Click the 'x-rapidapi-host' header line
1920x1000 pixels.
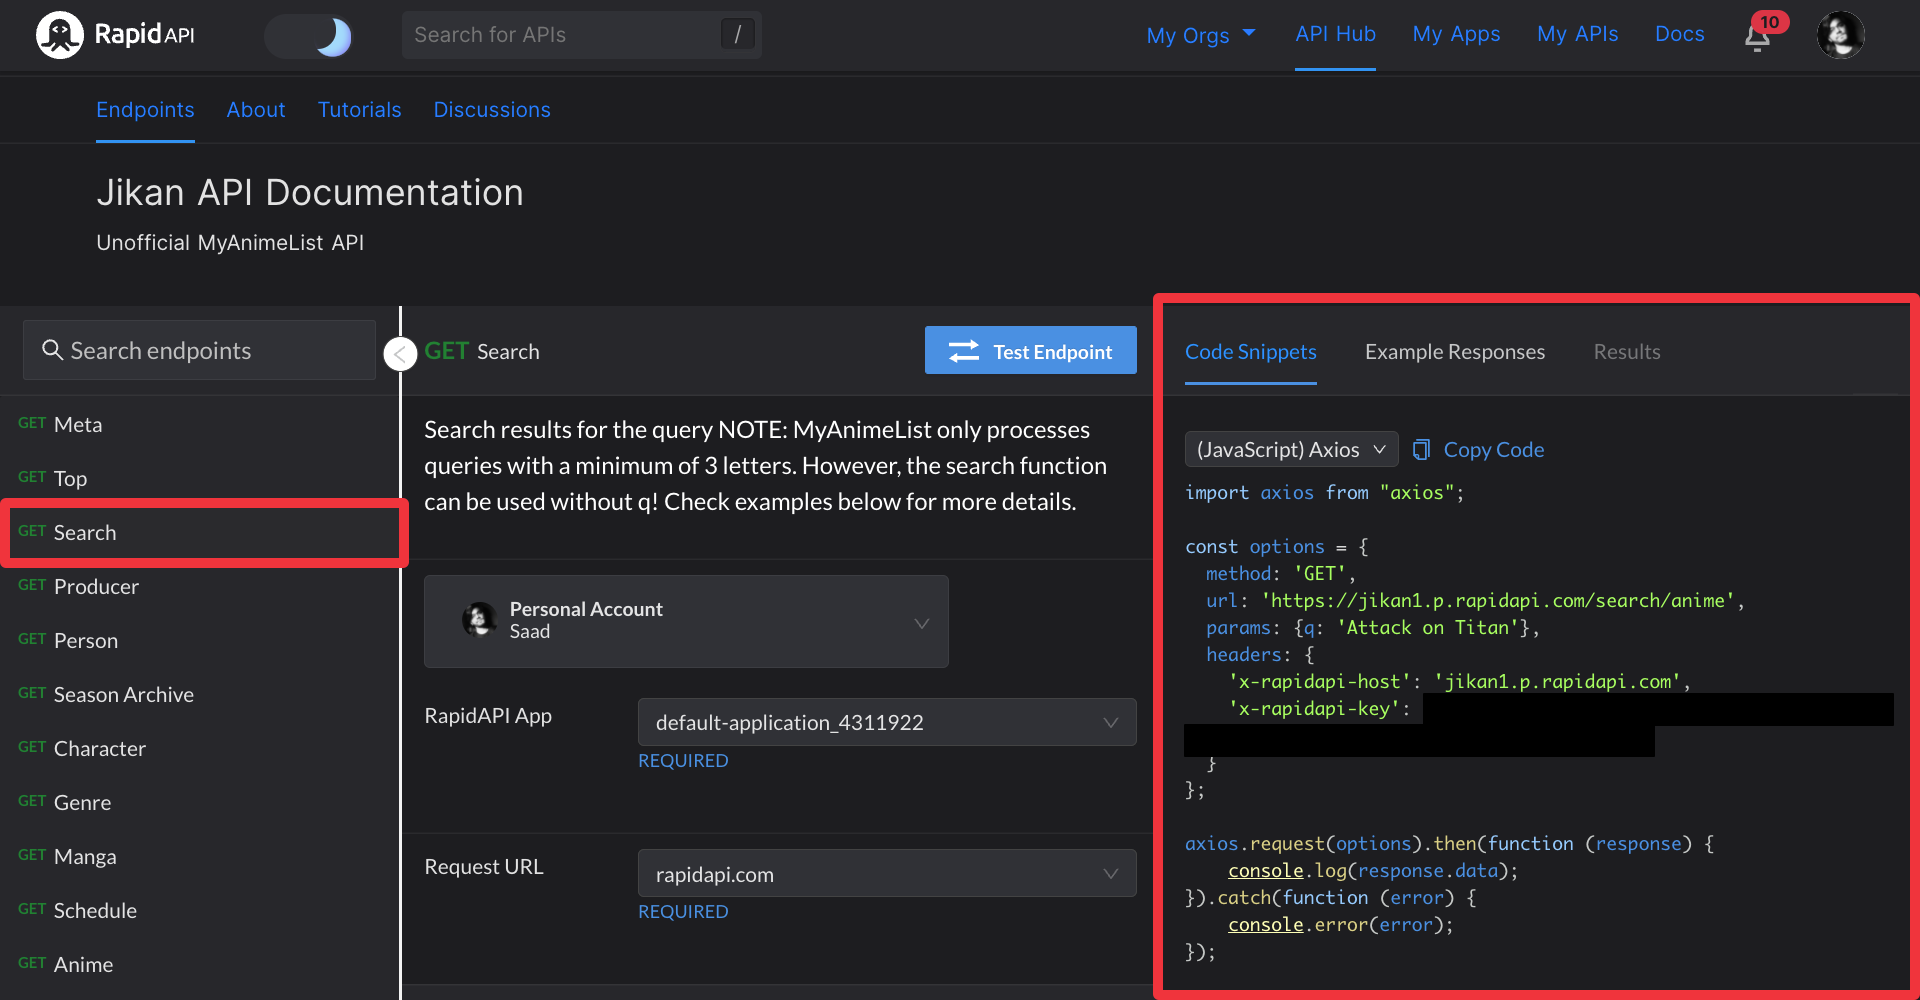pyautogui.click(x=1458, y=682)
